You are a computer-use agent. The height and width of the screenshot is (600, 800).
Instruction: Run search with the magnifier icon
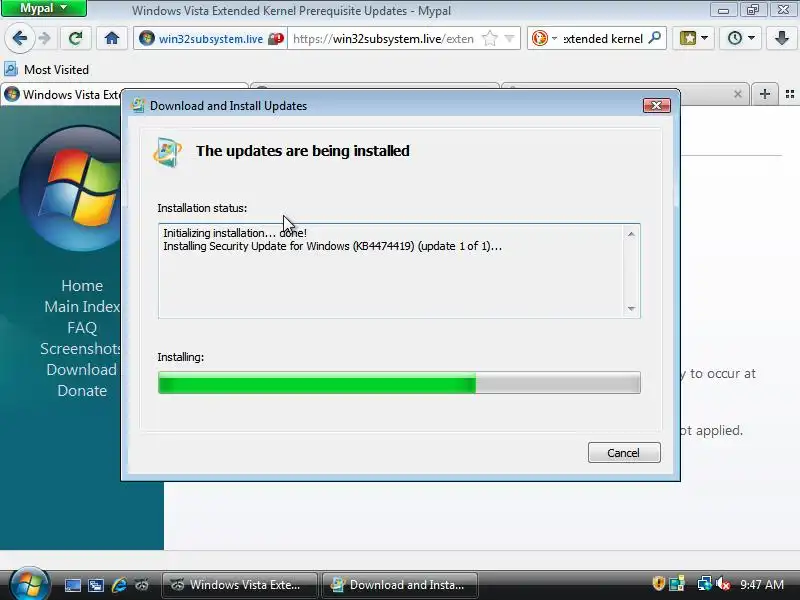pyautogui.click(x=655, y=38)
